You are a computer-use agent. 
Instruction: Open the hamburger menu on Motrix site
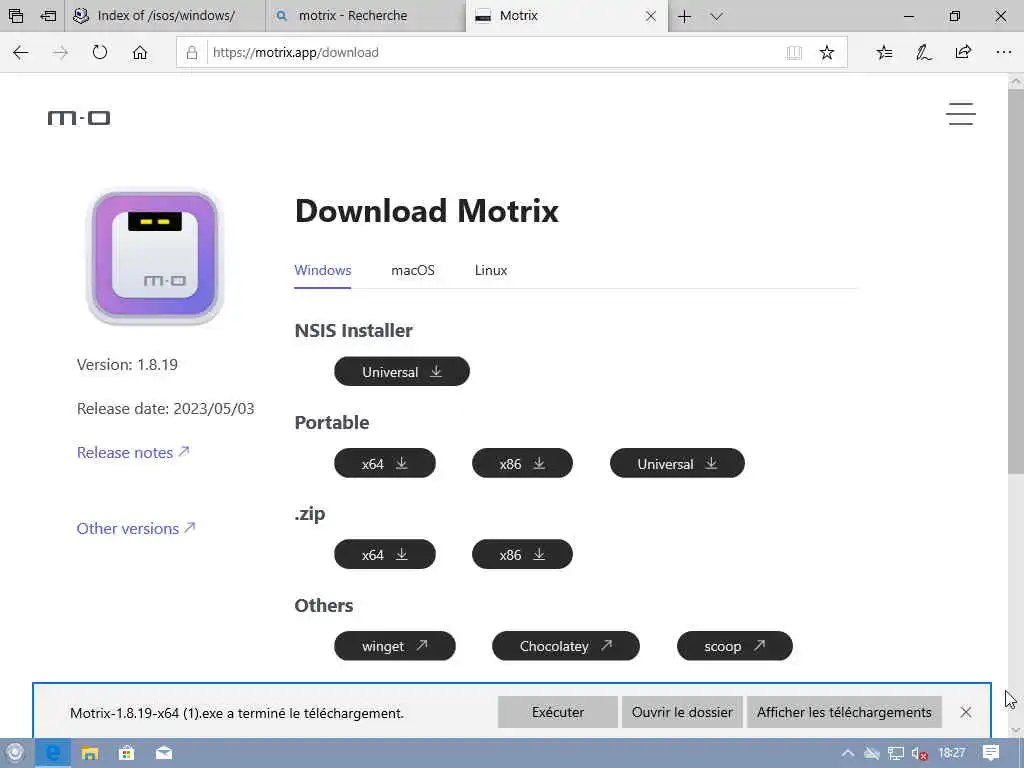pos(961,114)
